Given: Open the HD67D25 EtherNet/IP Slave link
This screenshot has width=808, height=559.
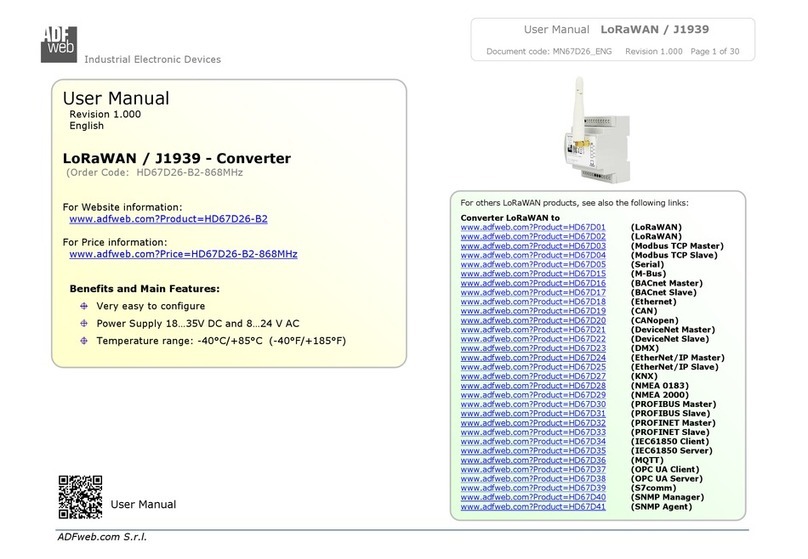Looking at the screenshot, I should click(x=533, y=367).
